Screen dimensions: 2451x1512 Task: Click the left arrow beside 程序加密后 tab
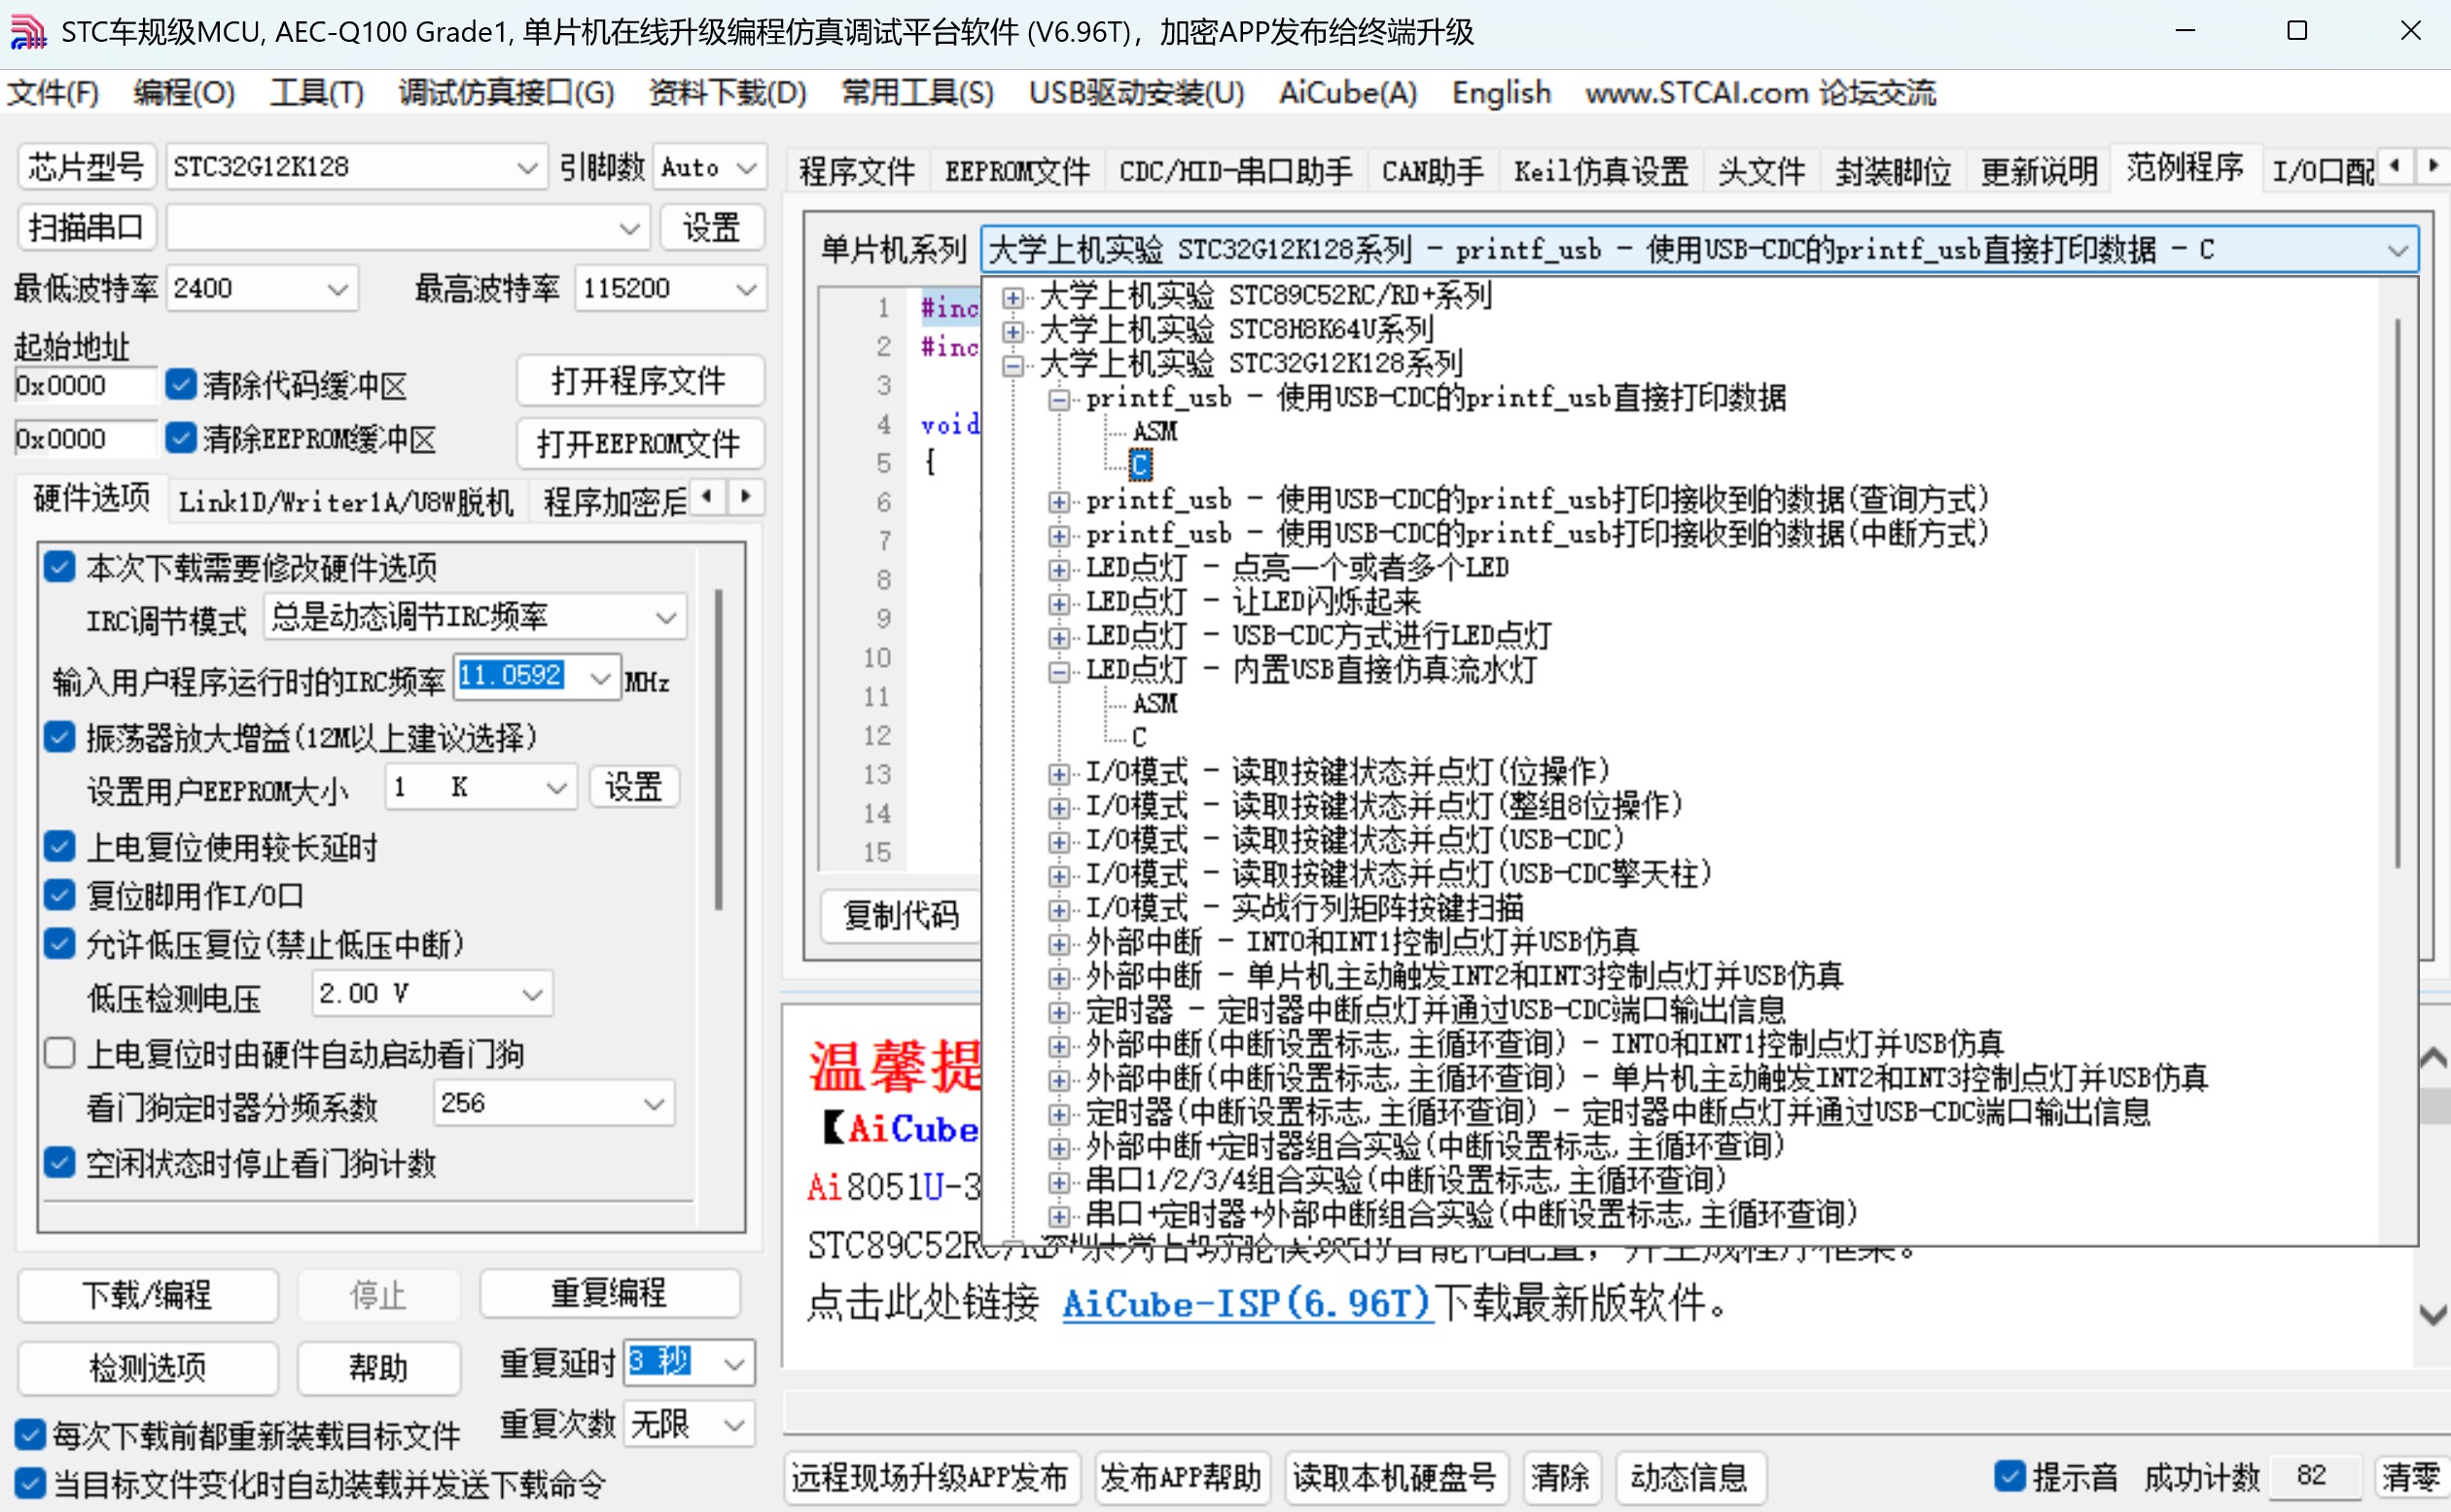(707, 497)
